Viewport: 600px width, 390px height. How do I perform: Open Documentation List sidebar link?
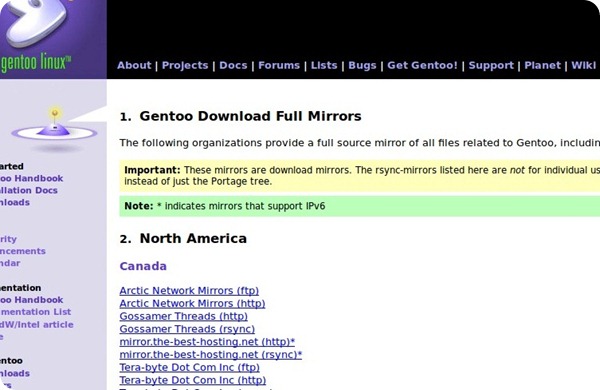tap(35, 312)
